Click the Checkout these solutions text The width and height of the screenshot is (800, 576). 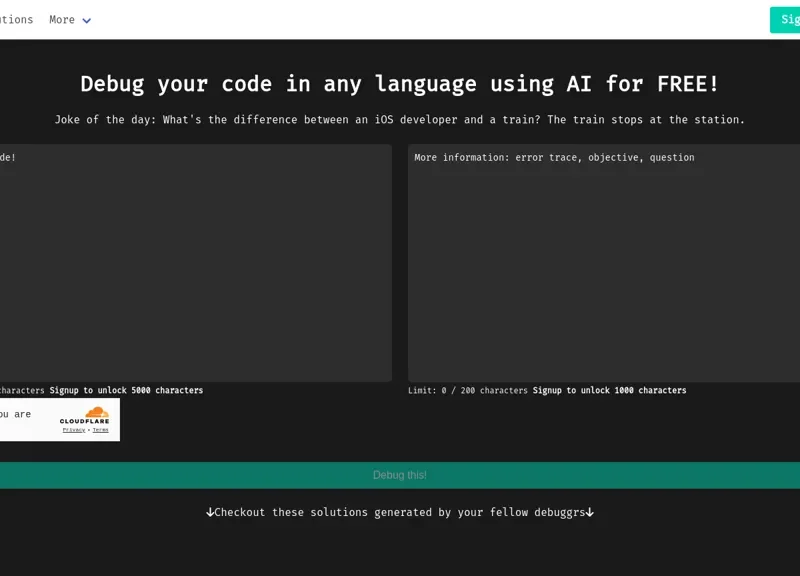(399, 512)
